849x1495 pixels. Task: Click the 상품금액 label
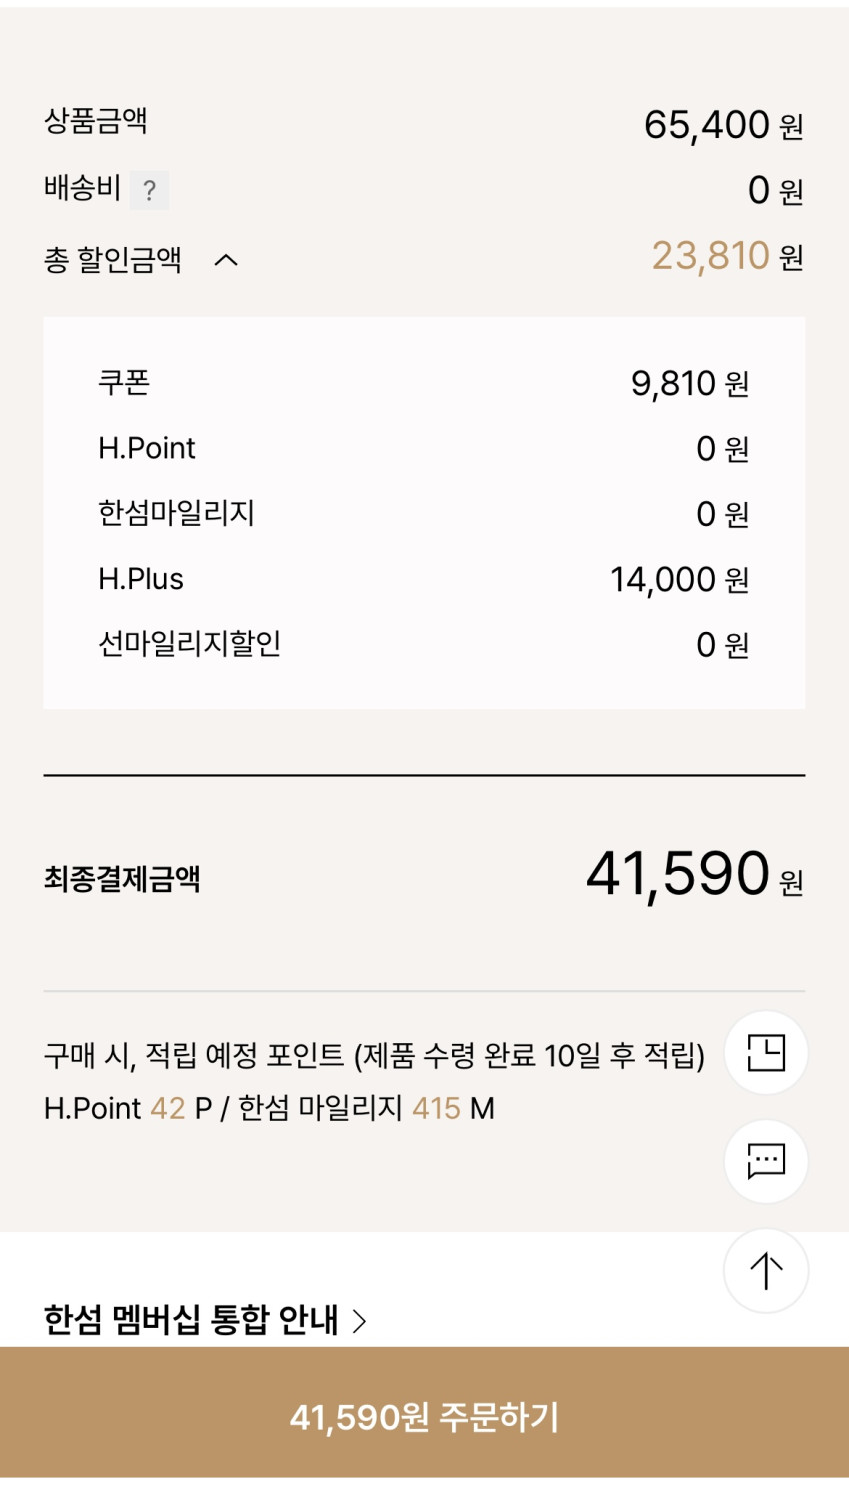click(x=96, y=122)
